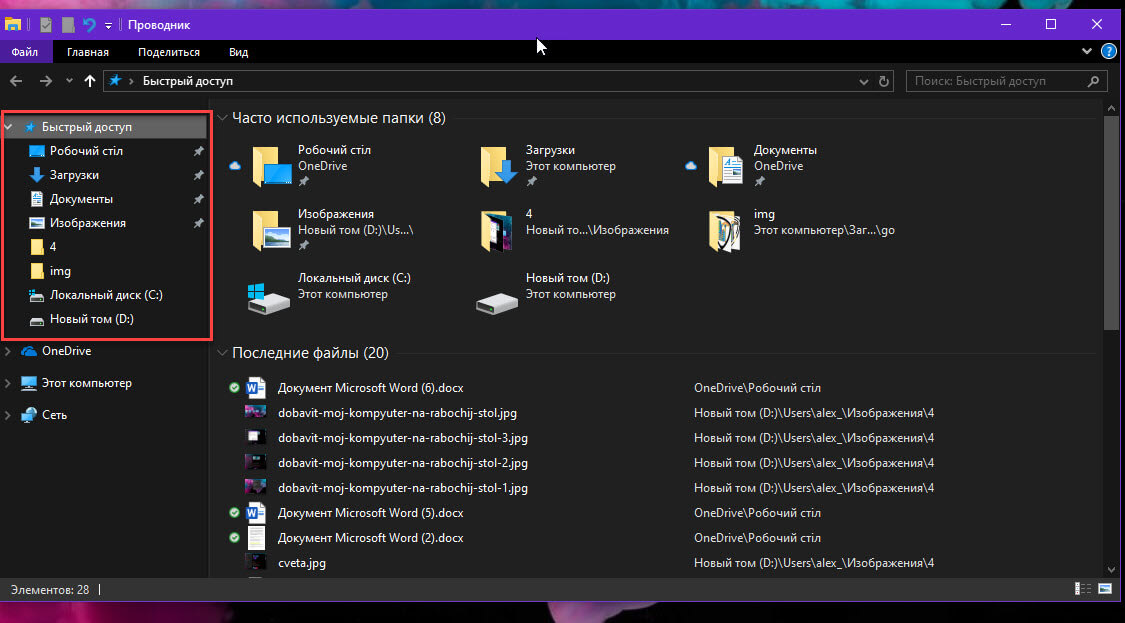The width and height of the screenshot is (1125, 623).
Task: Select Документ Microsoft Word (6).docx
Action: (x=370, y=388)
